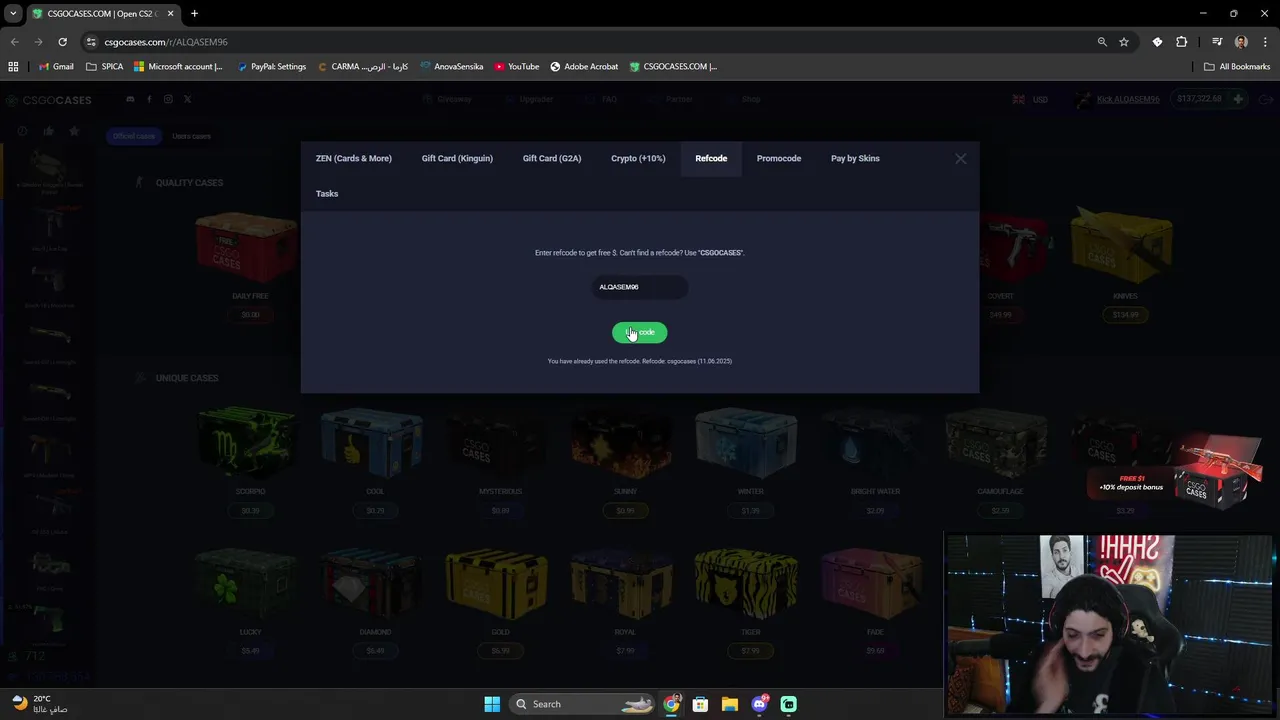The width and height of the screenshot is (1280, 720).
Task: Open the Chrome three-dot menu
Action: tap(1265, 42)
